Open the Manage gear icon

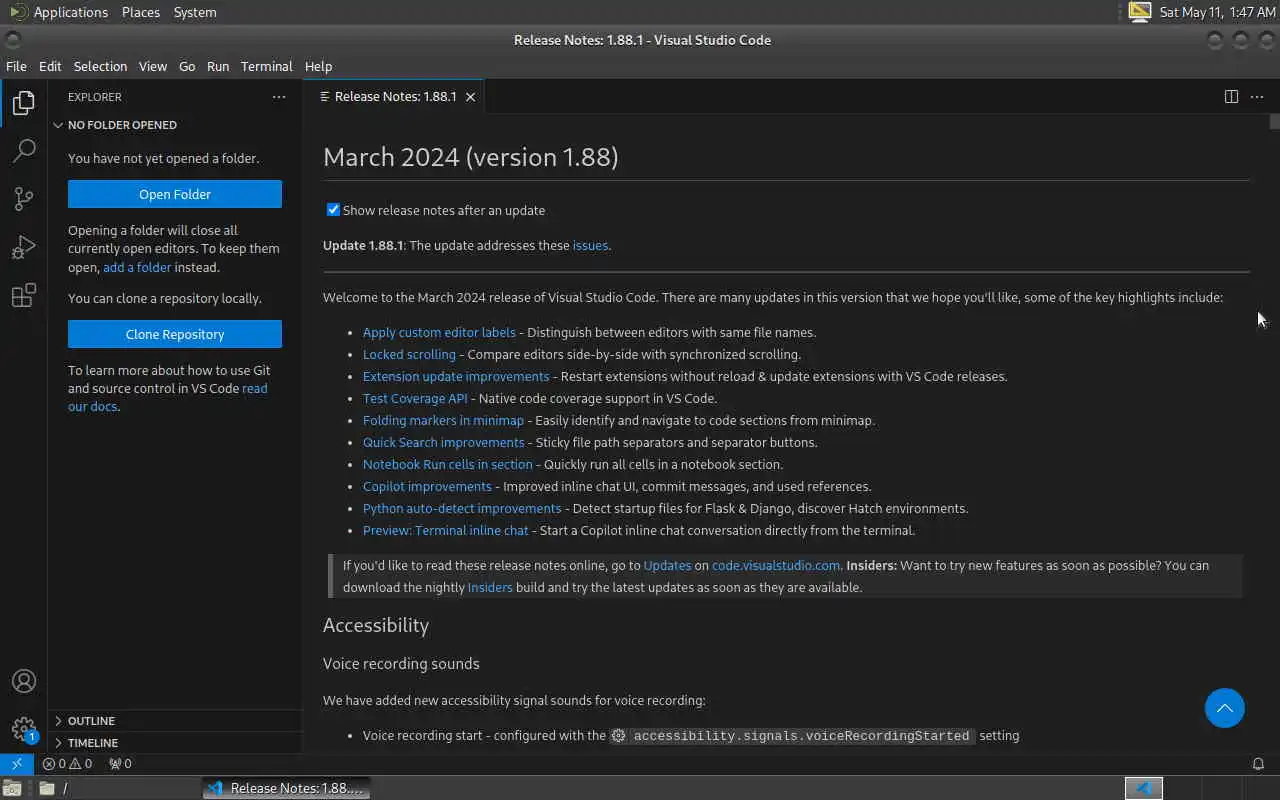click(x=24, y=729)
